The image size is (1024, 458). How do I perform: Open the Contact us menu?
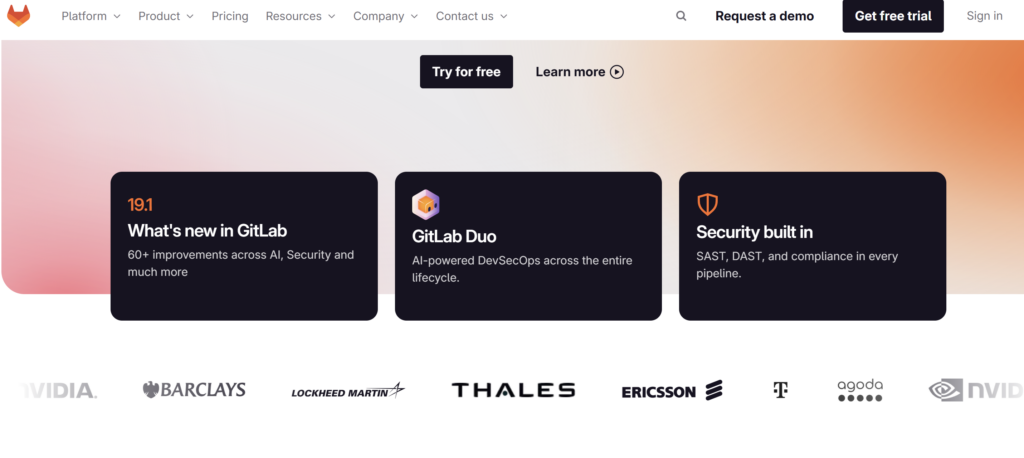coord(472,16)
